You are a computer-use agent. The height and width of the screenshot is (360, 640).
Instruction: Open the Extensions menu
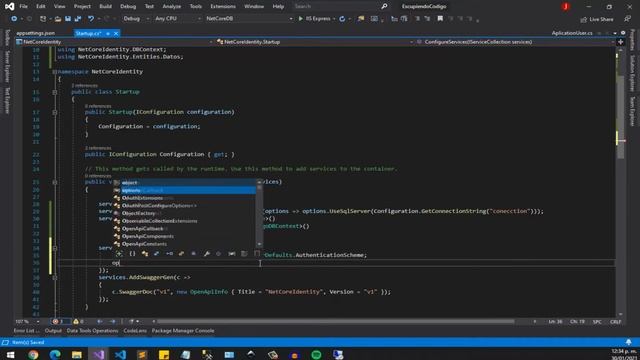[223, 7]
